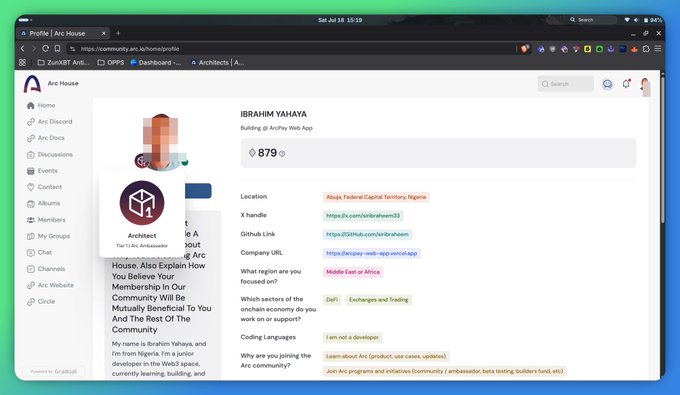Click the Brave Shields lion icon
Image resolution: width=680 pixels, height=395 pixels.
point(525,49)
